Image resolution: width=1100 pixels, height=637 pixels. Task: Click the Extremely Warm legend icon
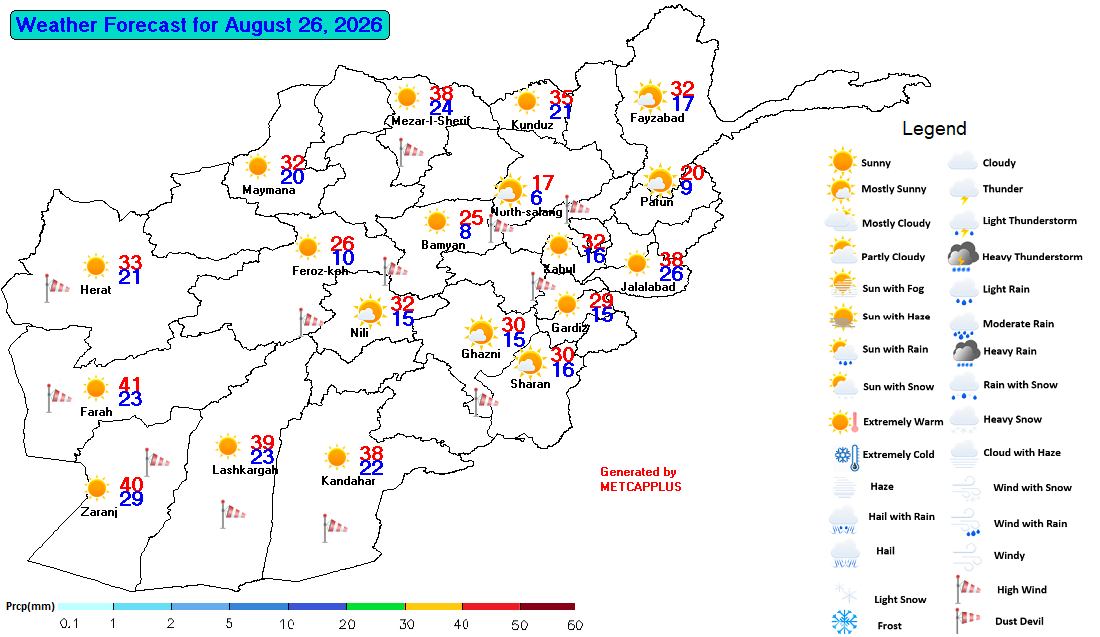(x=843, y=422)
